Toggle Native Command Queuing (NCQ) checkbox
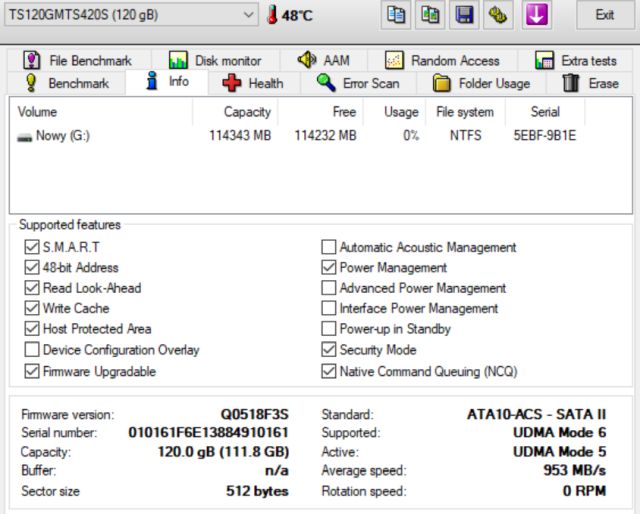 (x=329, y=372)
